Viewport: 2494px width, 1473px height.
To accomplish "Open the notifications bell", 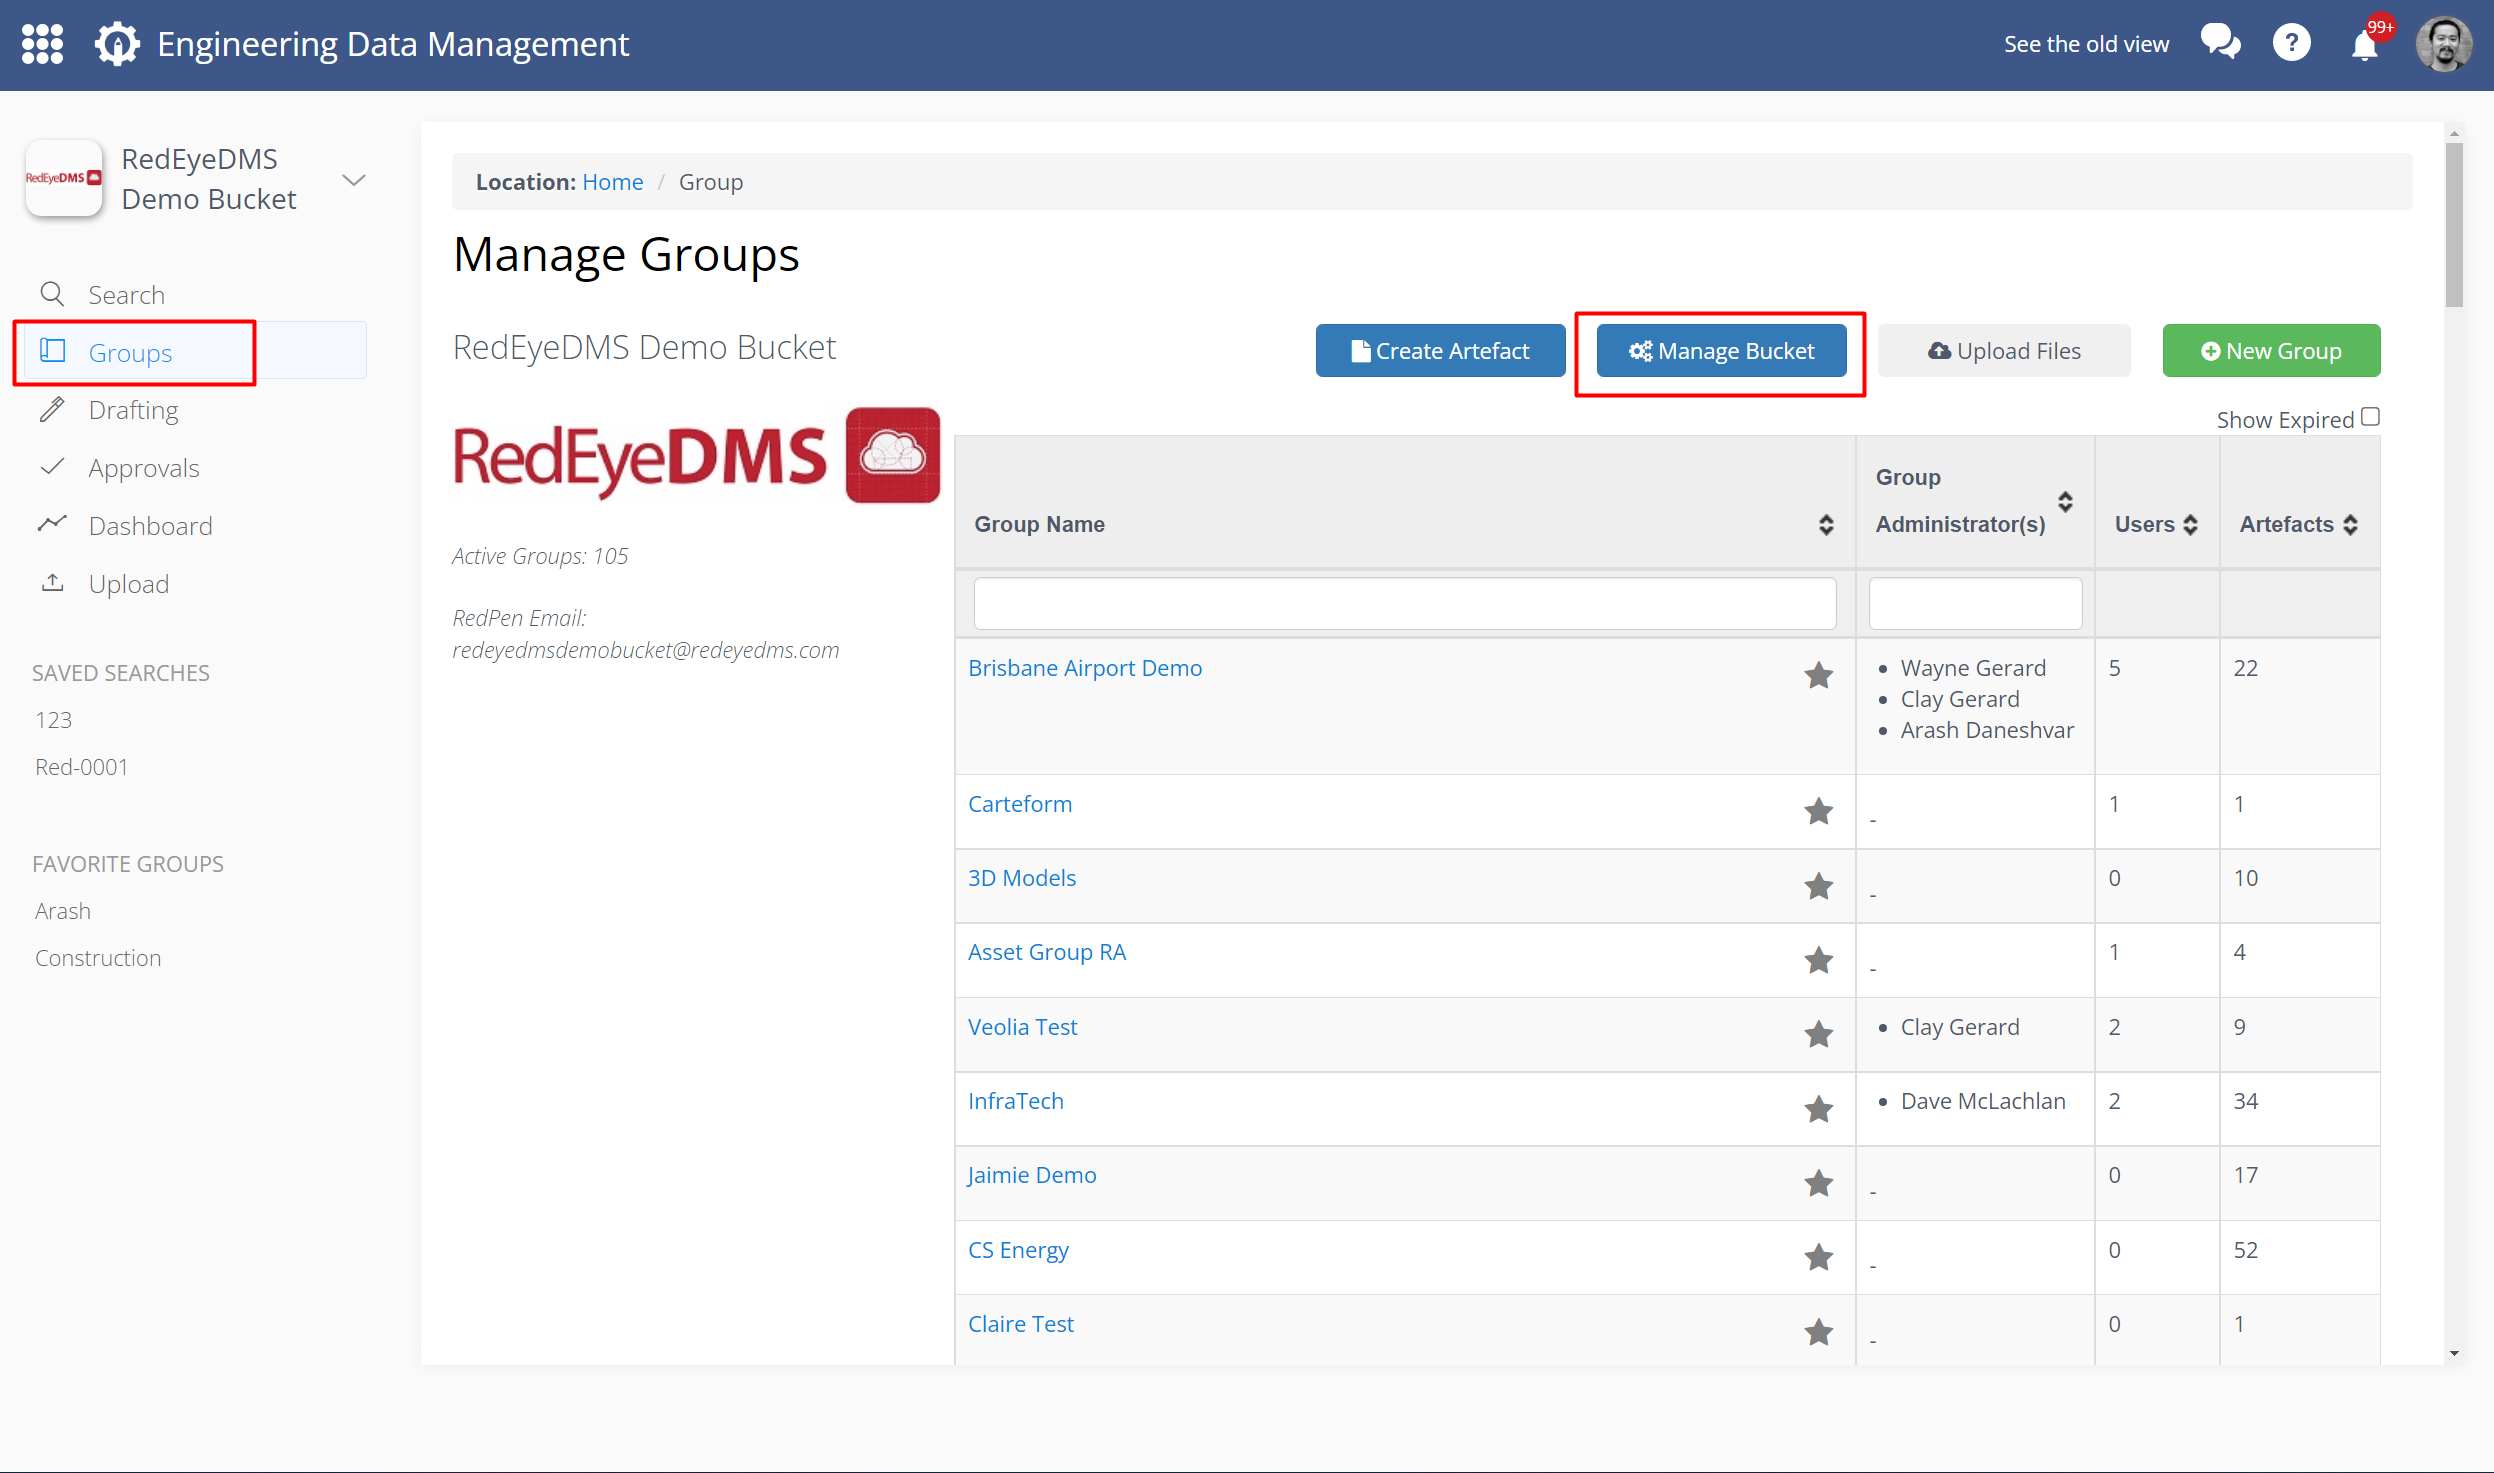I will click(x=2364, y=45).
